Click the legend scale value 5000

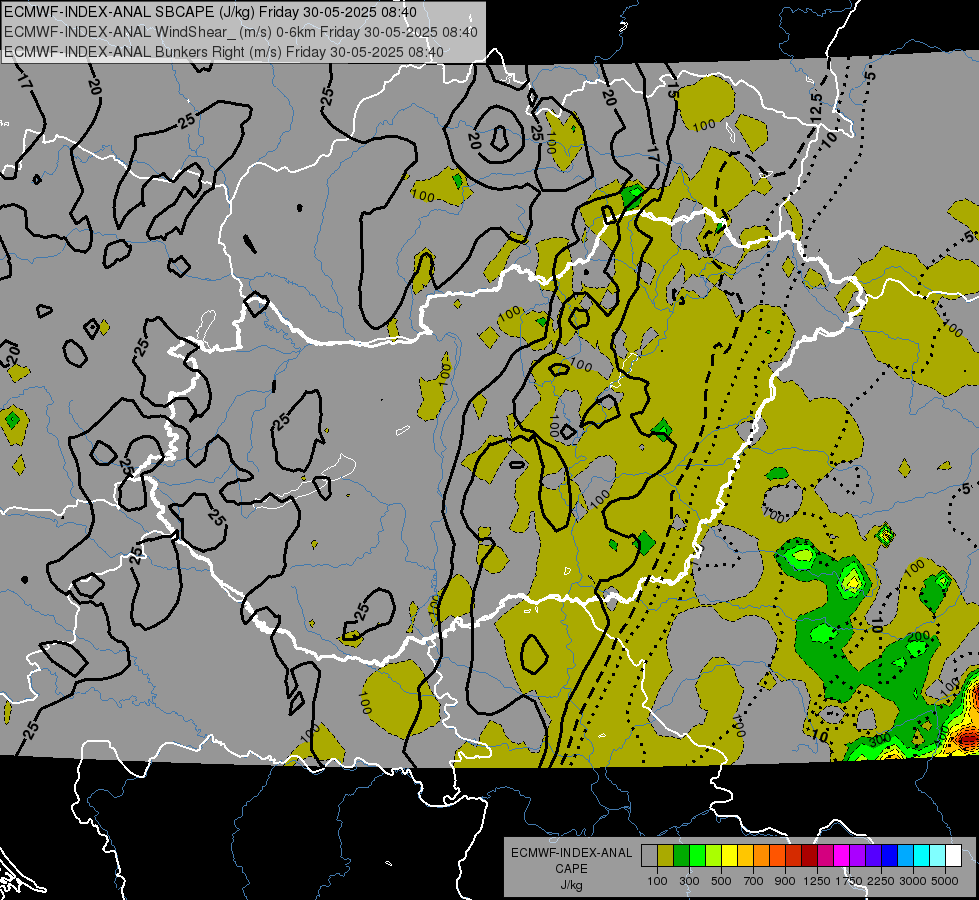click(x=945, y=881)
